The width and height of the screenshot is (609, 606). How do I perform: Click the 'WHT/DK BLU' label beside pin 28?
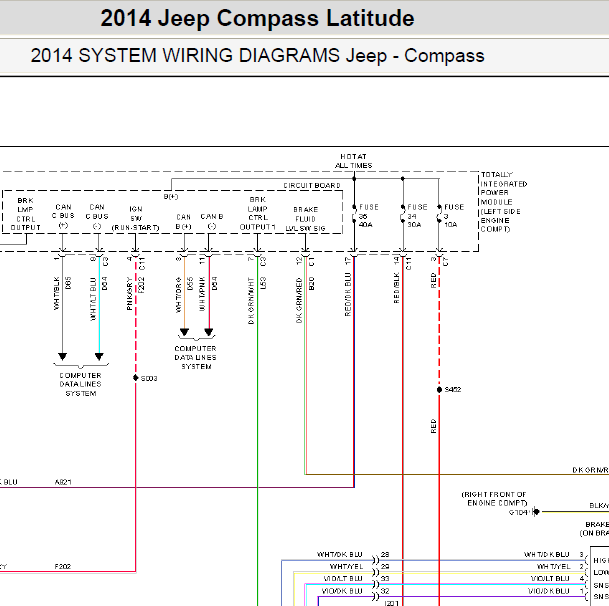[339, 554]
